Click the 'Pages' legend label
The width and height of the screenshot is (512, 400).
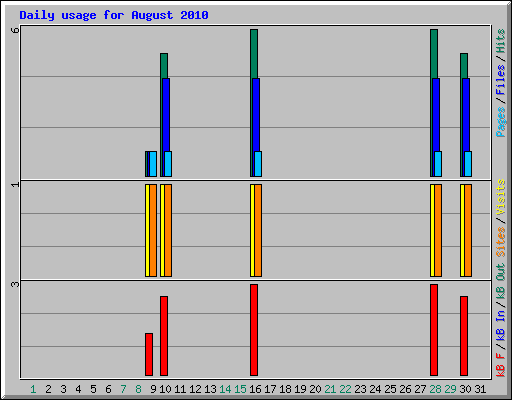(500, 122)
